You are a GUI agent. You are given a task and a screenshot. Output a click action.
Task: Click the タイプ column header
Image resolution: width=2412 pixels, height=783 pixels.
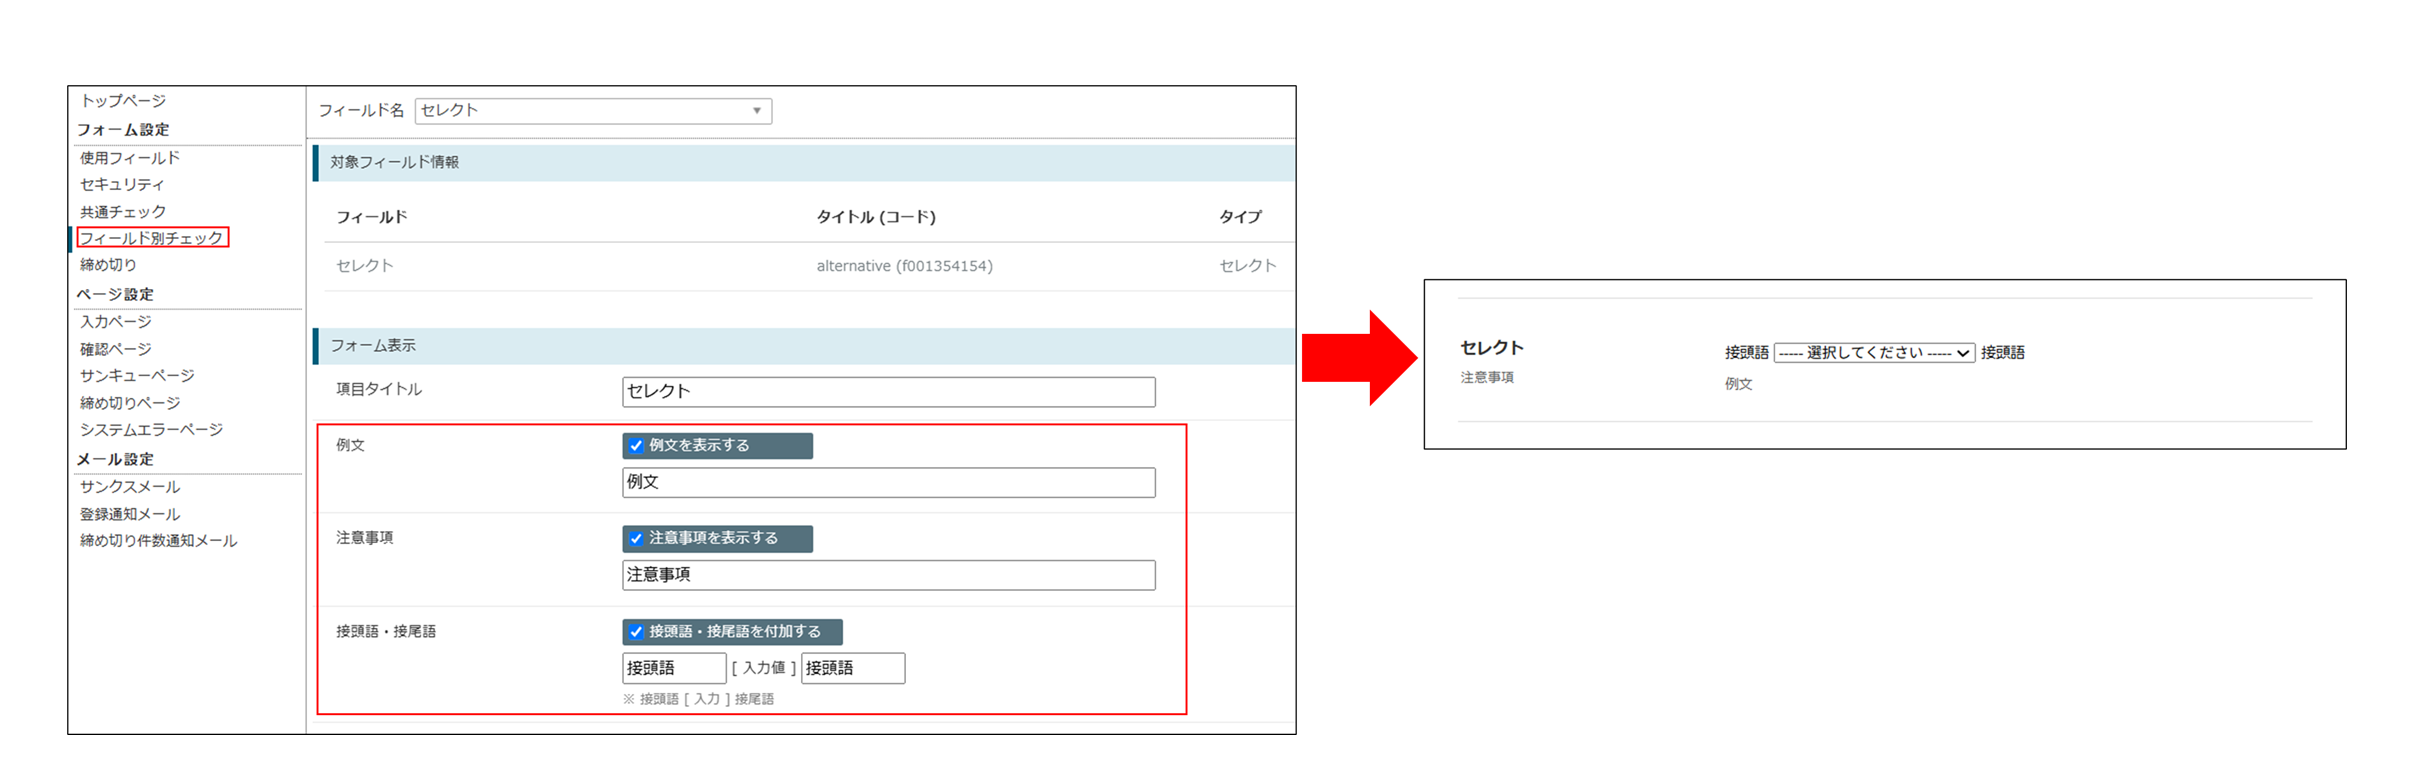click(x=1240, y=217)
